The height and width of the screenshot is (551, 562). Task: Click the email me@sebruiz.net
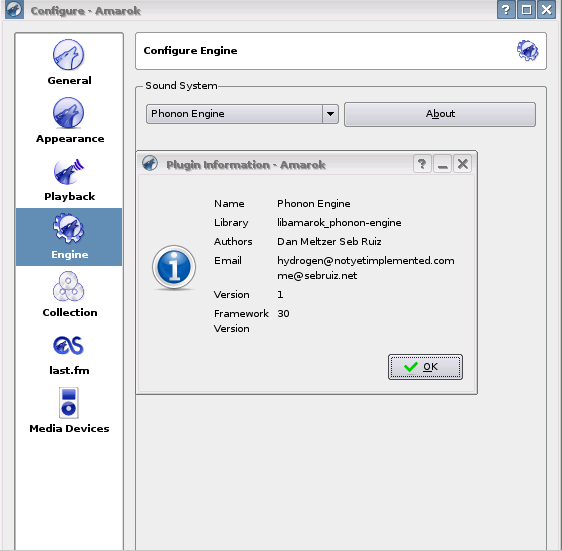317,276
